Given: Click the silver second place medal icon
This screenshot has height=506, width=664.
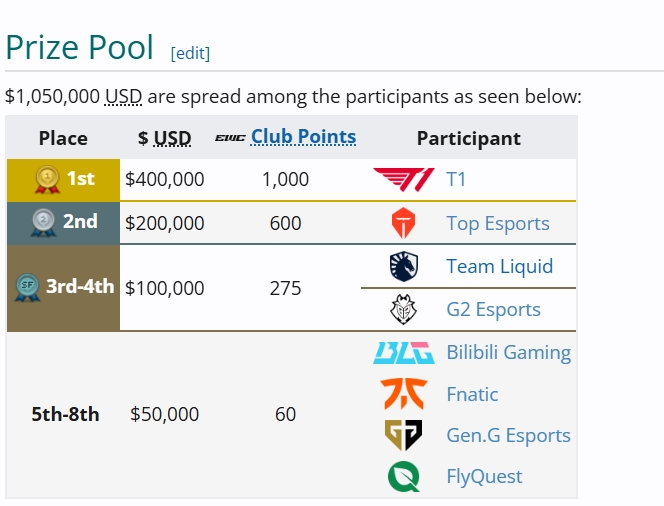Looking at the screenshot, I should (x=43, y=222).
